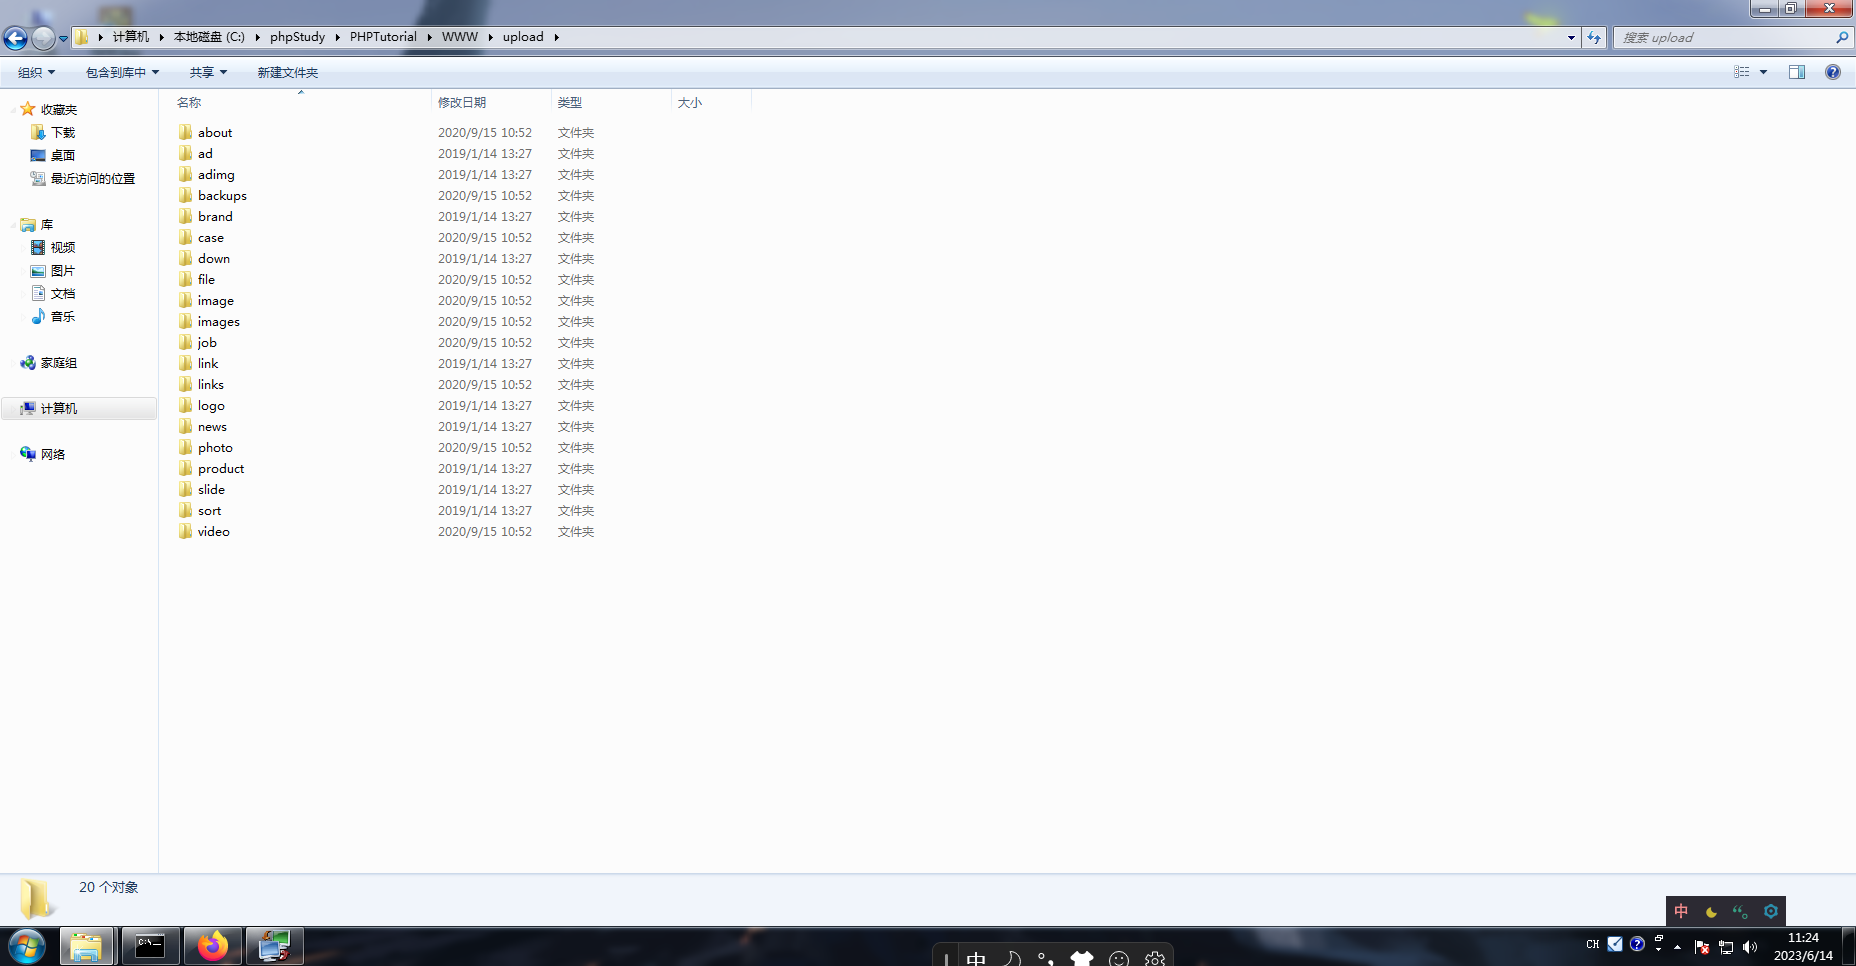
Task: Open the Firefox browser from the taskbar
Action: coord(212,945)
